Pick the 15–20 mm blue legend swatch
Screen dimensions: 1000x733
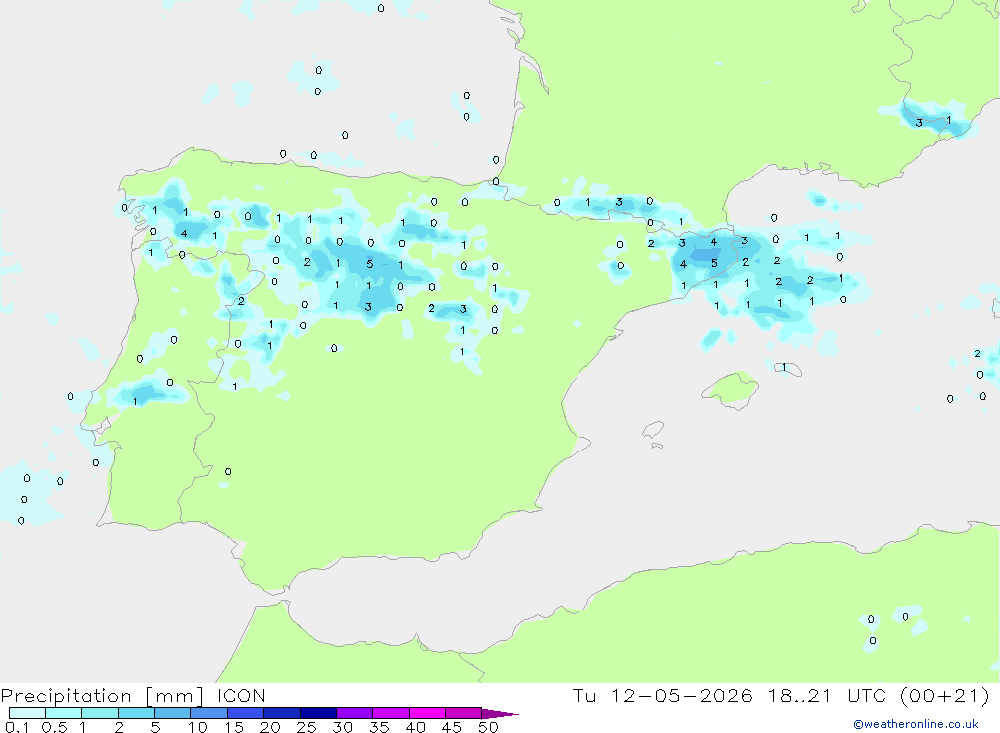pos(246,713)
